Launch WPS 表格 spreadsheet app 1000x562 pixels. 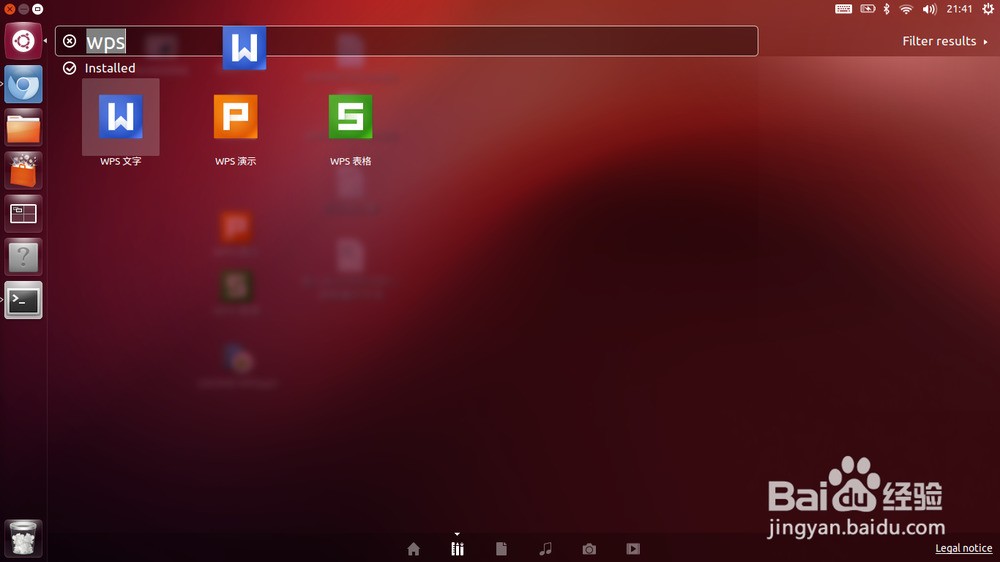click(x=350, y=118)
